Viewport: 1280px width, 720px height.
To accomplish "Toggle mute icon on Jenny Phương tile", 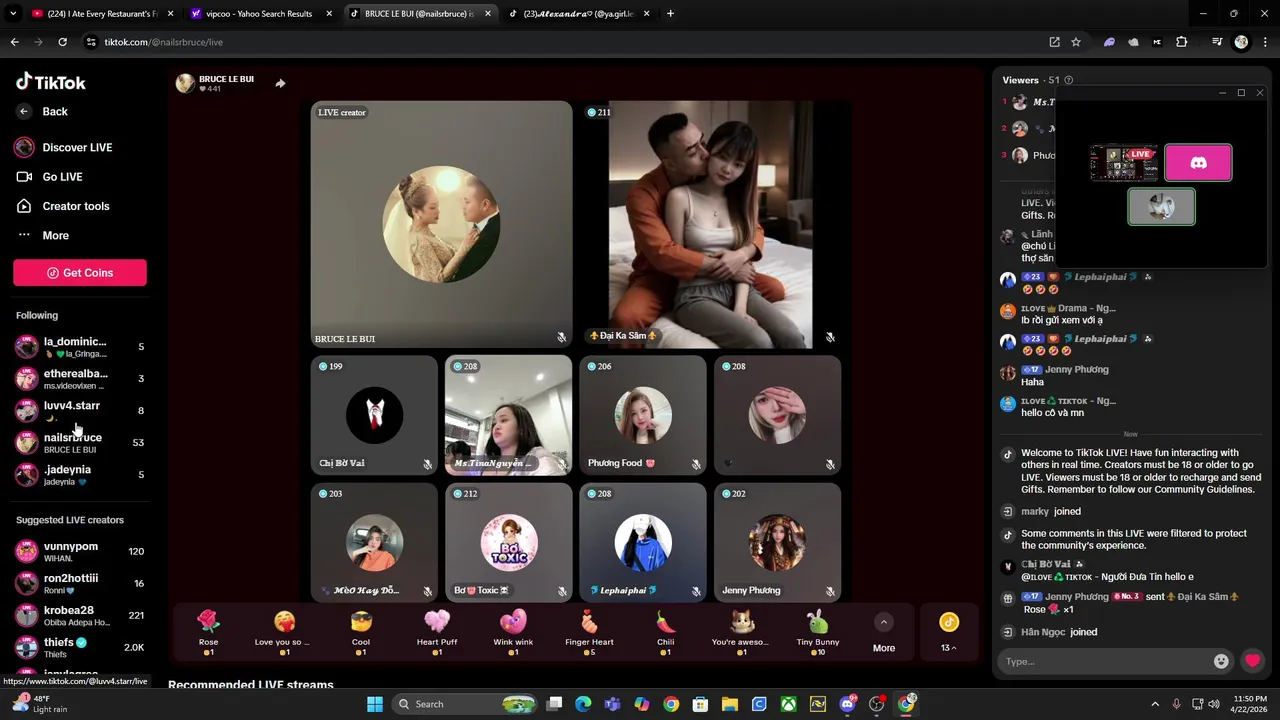I will [x=830, y=591].
